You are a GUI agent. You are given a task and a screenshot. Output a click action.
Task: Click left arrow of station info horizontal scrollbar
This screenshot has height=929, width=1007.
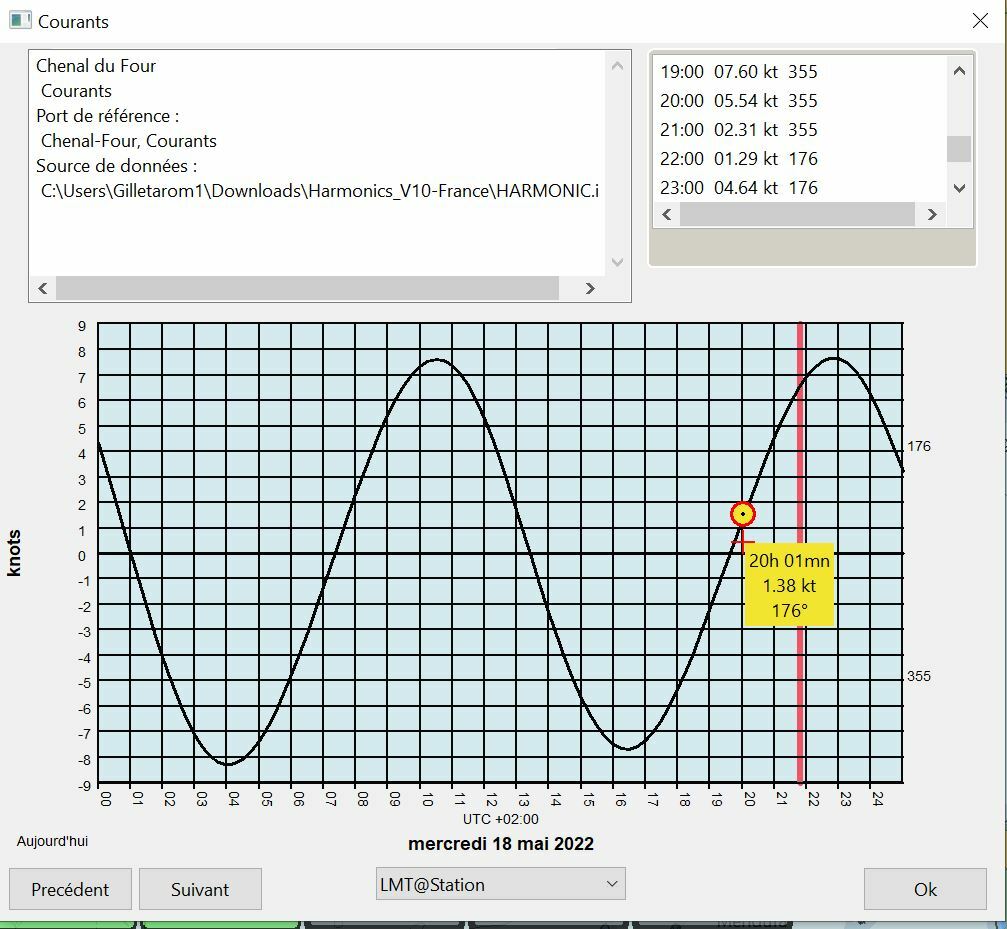[43, 288]
